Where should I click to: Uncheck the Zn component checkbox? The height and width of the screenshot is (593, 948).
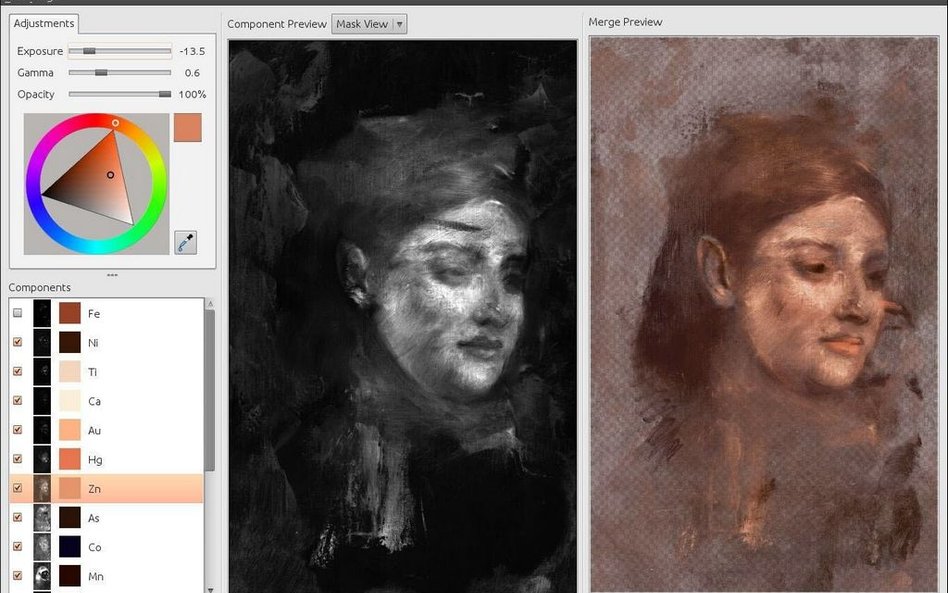point(18,488)
